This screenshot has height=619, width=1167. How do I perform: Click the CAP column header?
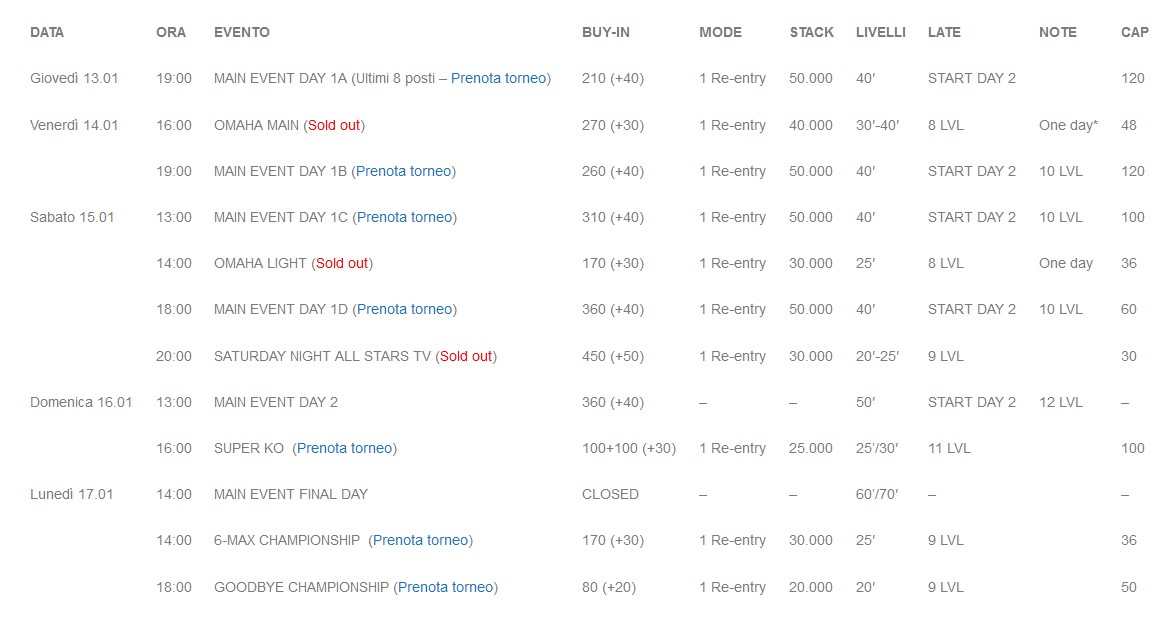click(1135, 32)
